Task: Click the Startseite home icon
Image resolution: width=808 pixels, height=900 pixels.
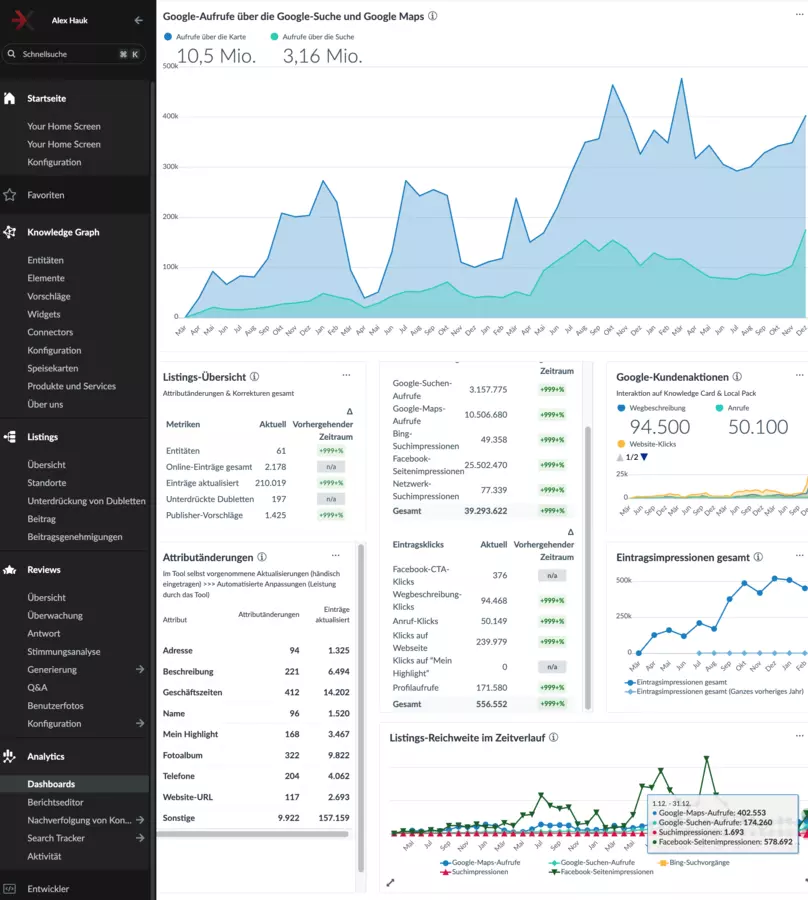Action: tap(10, 99)
